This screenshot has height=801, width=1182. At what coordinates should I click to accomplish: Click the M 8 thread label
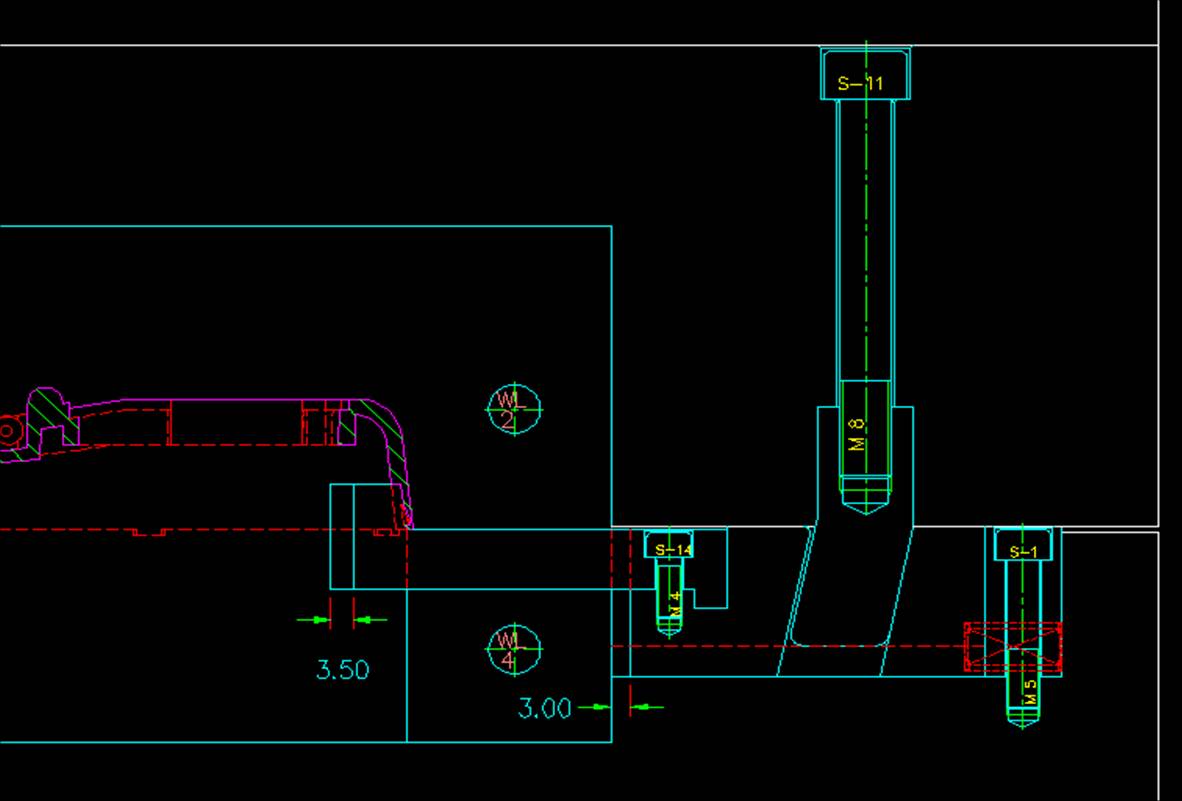pos(857,435)
